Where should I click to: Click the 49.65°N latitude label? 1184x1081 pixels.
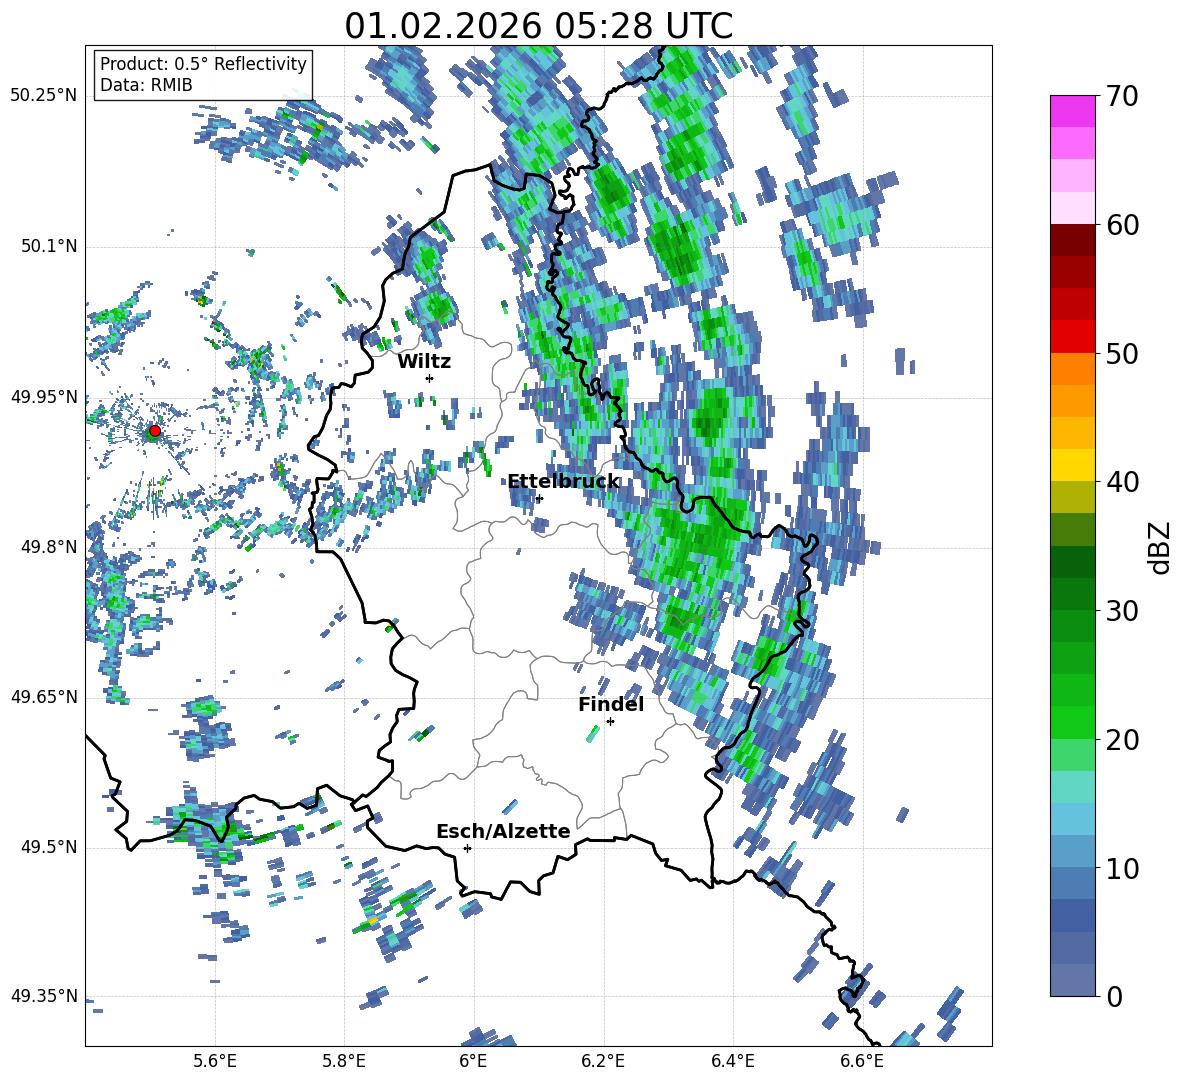(x=44, y=696)
